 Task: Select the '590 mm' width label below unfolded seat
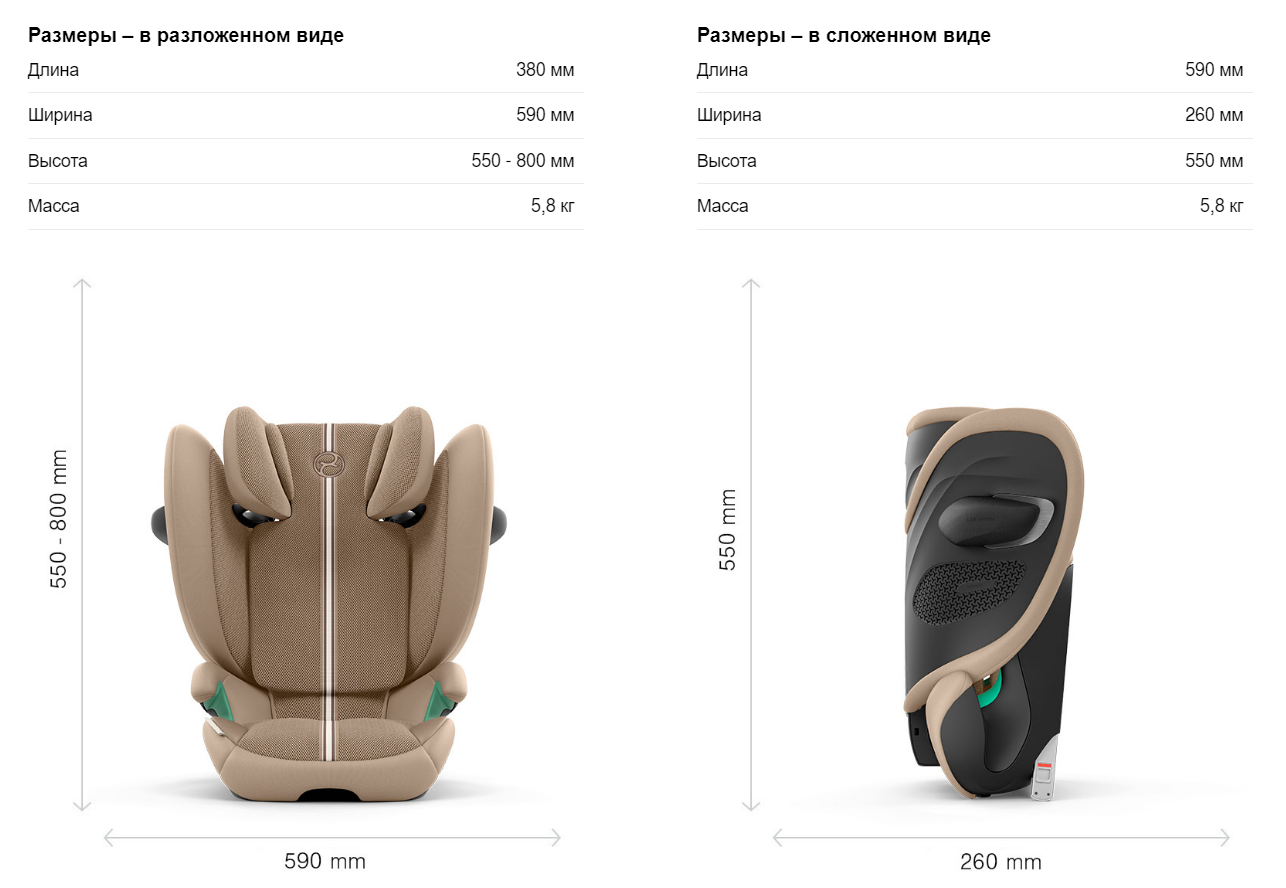click(x=325, y=862)
